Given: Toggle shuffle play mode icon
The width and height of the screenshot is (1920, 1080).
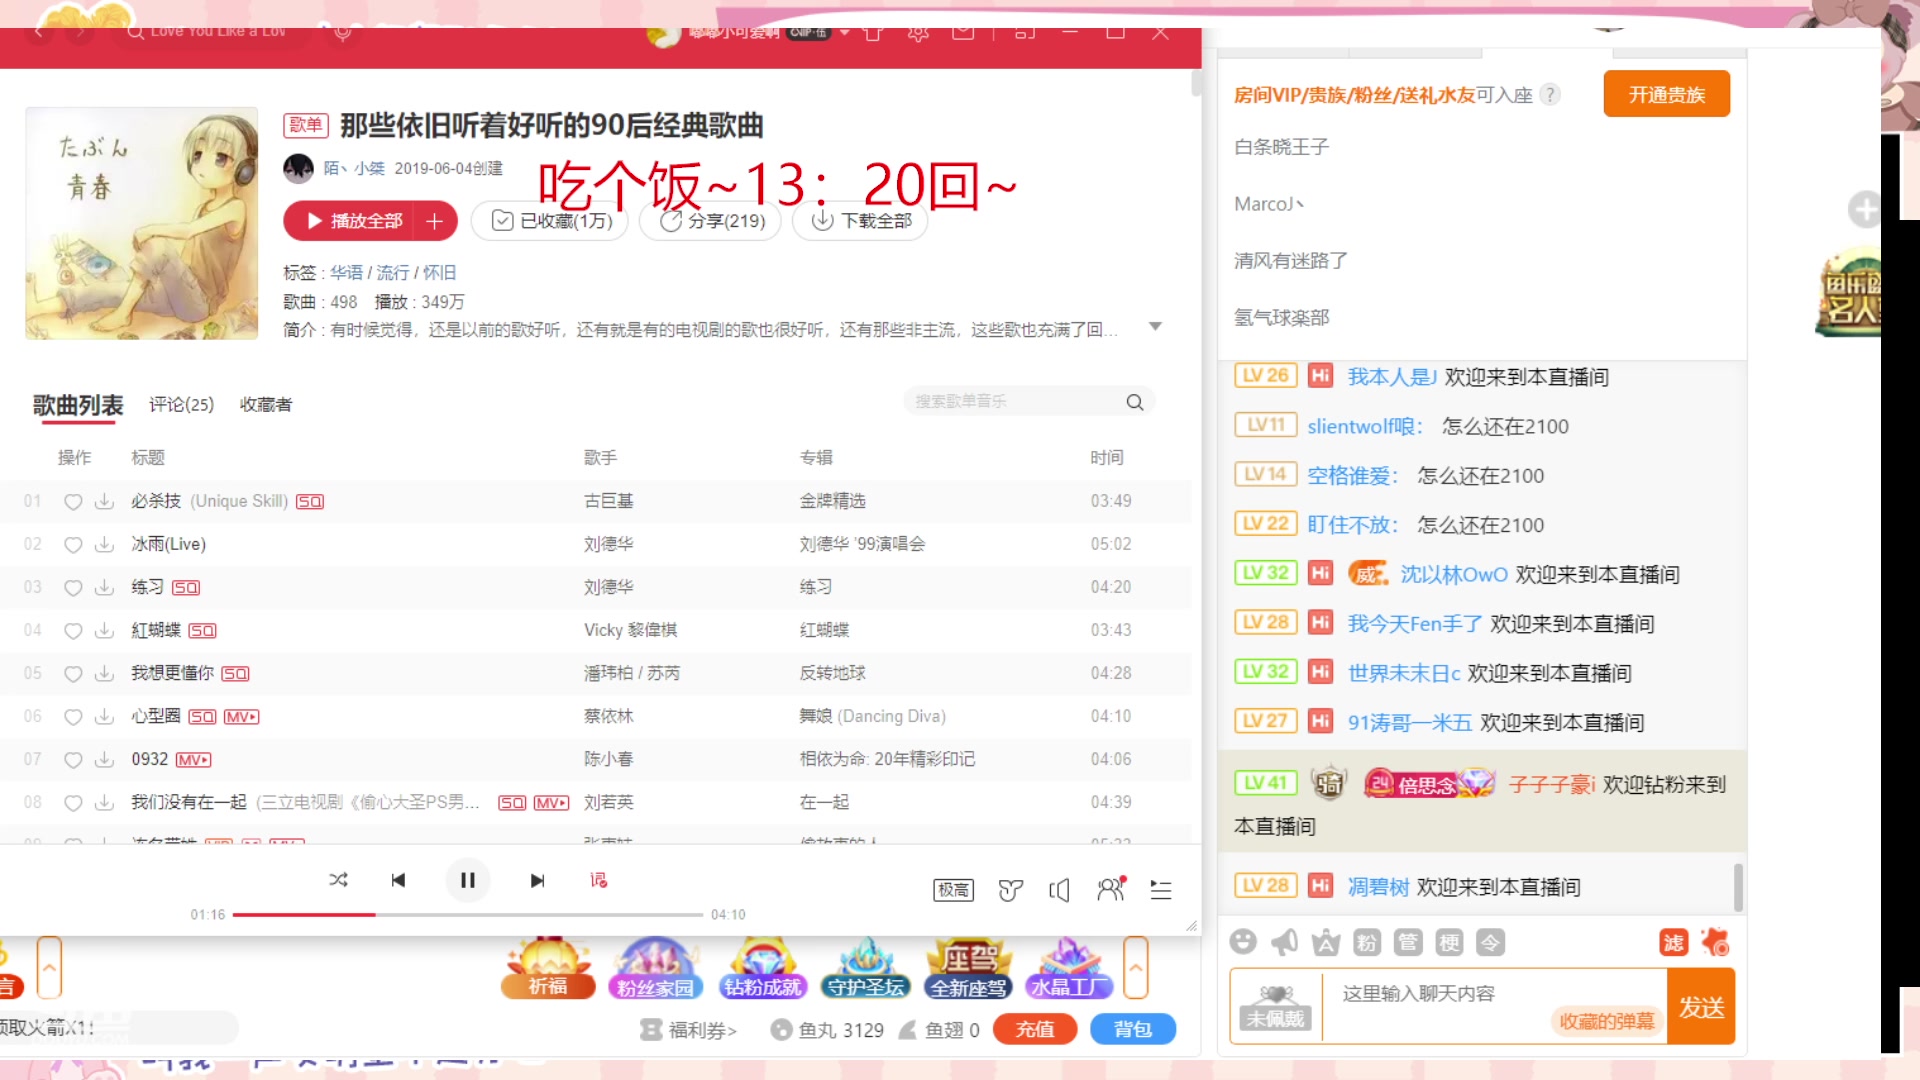Looking at the screenshot, I should click(x=338, y=880).
